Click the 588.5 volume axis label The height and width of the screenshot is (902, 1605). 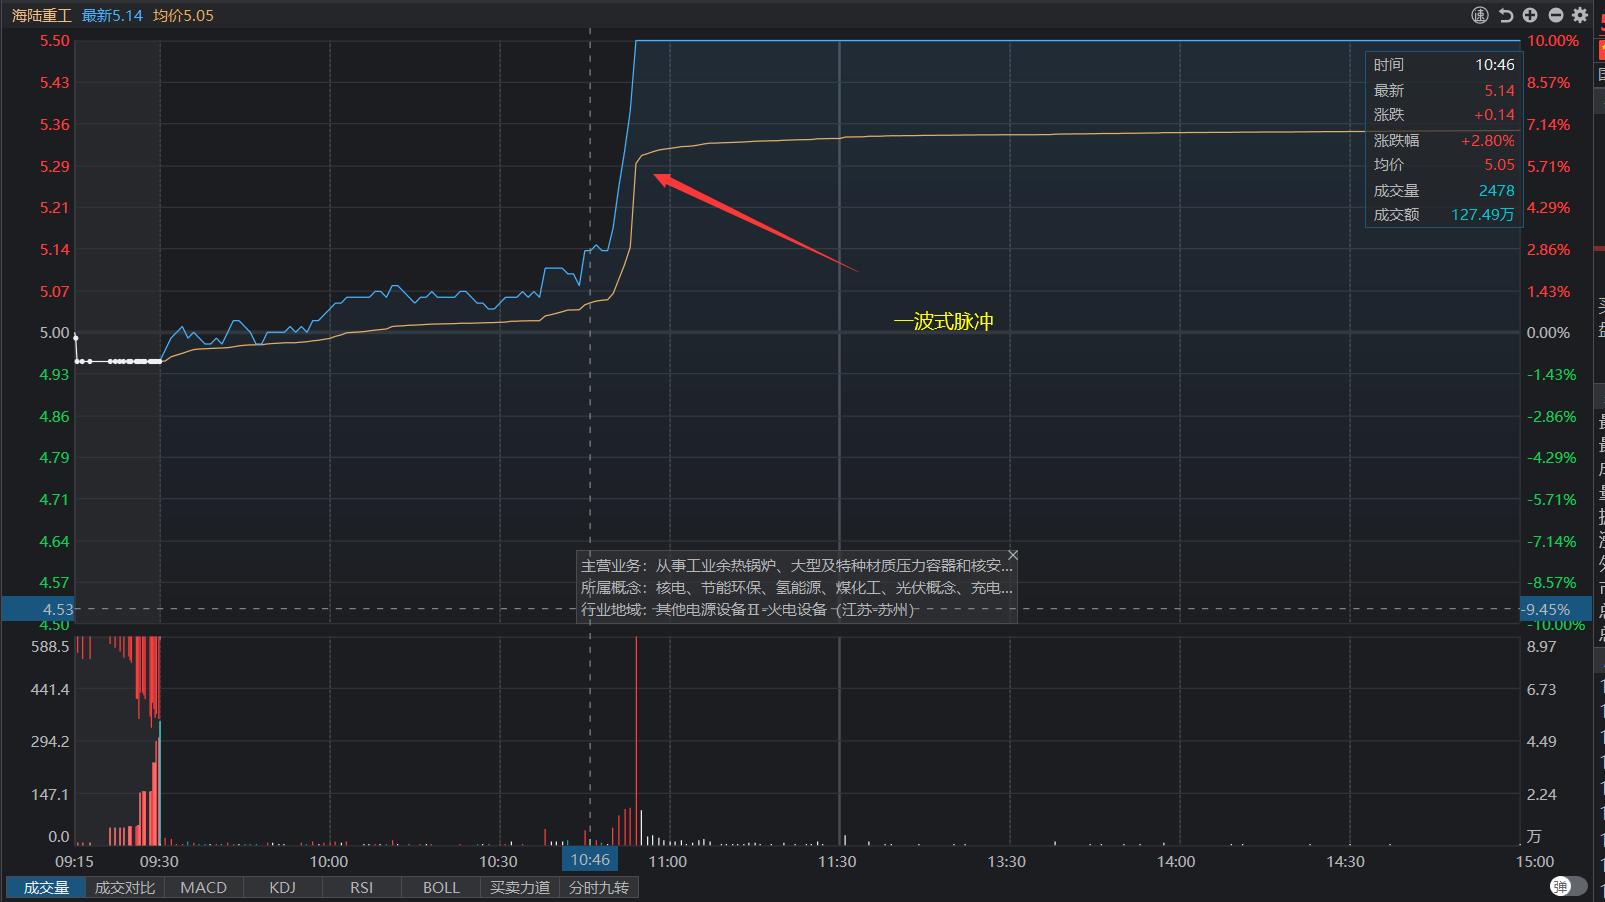pyautogui.click(x=50, y=647)
